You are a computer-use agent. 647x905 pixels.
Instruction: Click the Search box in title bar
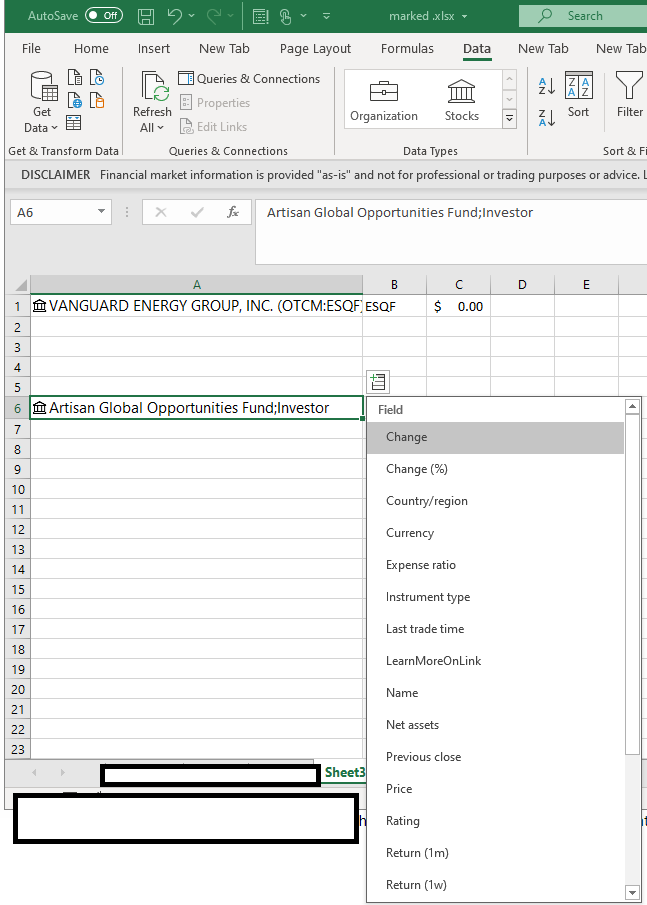[x=583, y=16]
